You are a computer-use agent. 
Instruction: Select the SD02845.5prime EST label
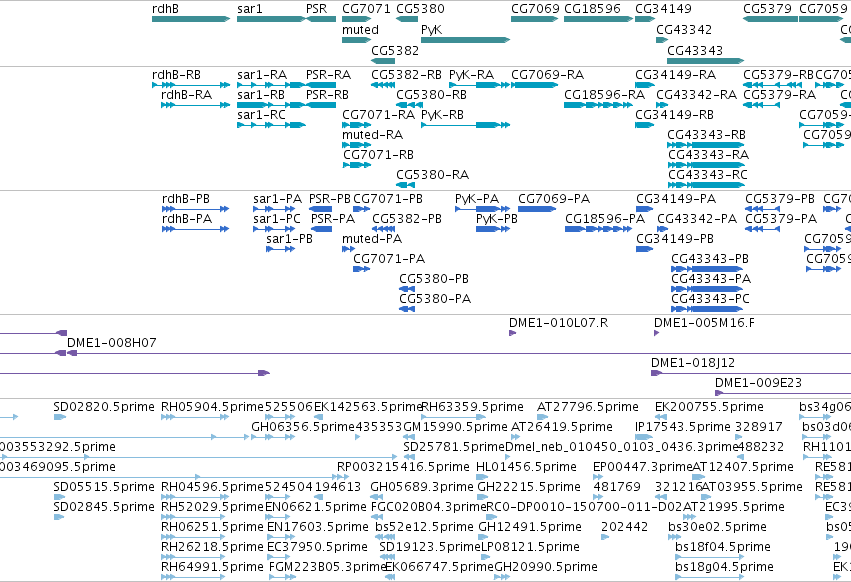[x=104, y=507]
